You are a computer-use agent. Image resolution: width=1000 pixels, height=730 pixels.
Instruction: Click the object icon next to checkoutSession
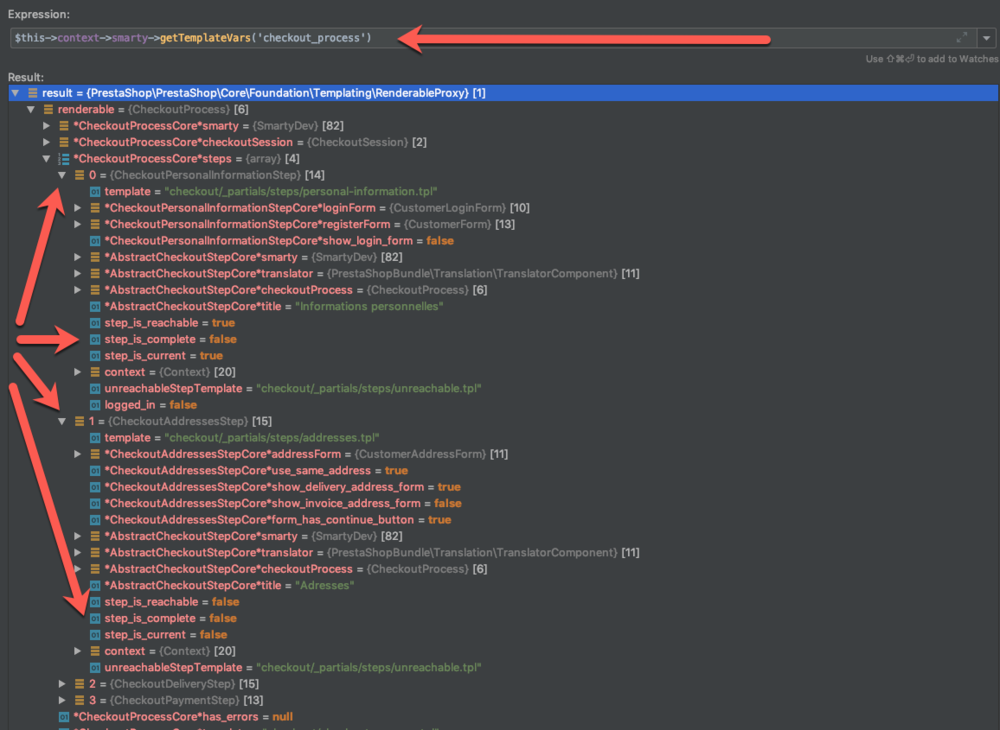point(62,142)
